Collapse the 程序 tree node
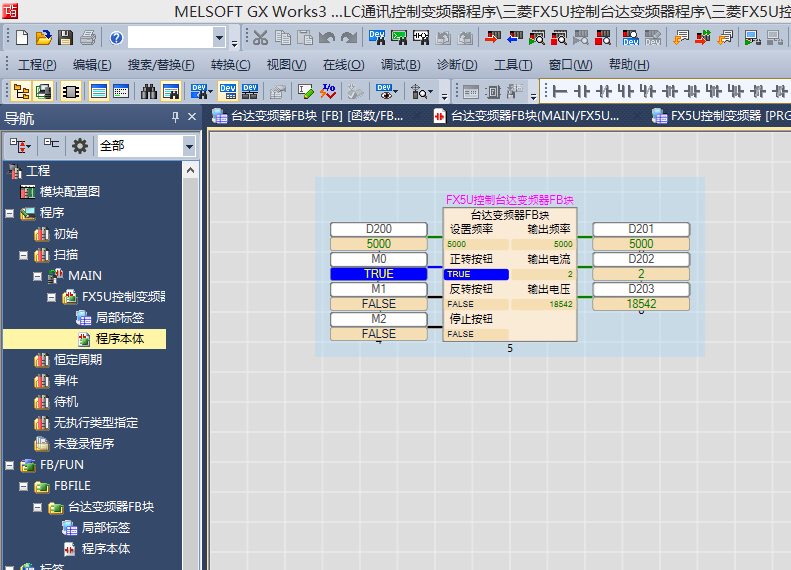This screenshot has width=791, height=570. pyautogui.click(x=9, y=213)
